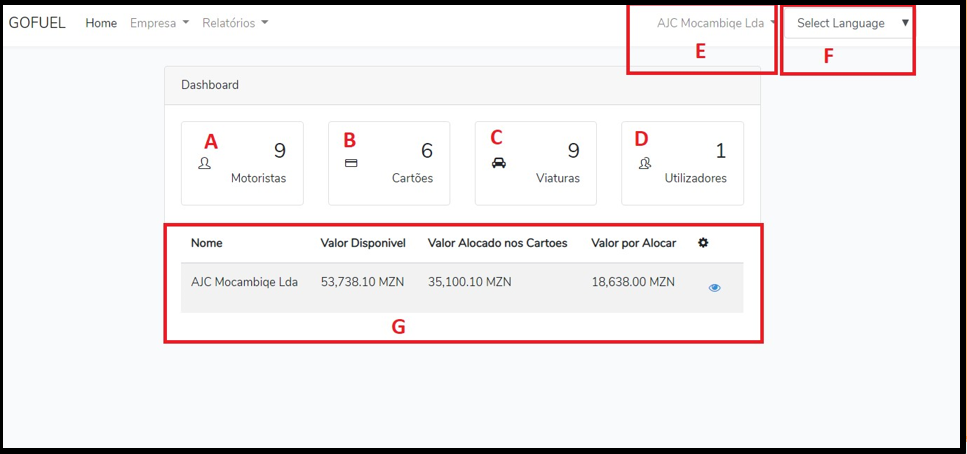
Task: Open the AJC Mocambiqe Lda account dropdown
Action: point(716,23)
